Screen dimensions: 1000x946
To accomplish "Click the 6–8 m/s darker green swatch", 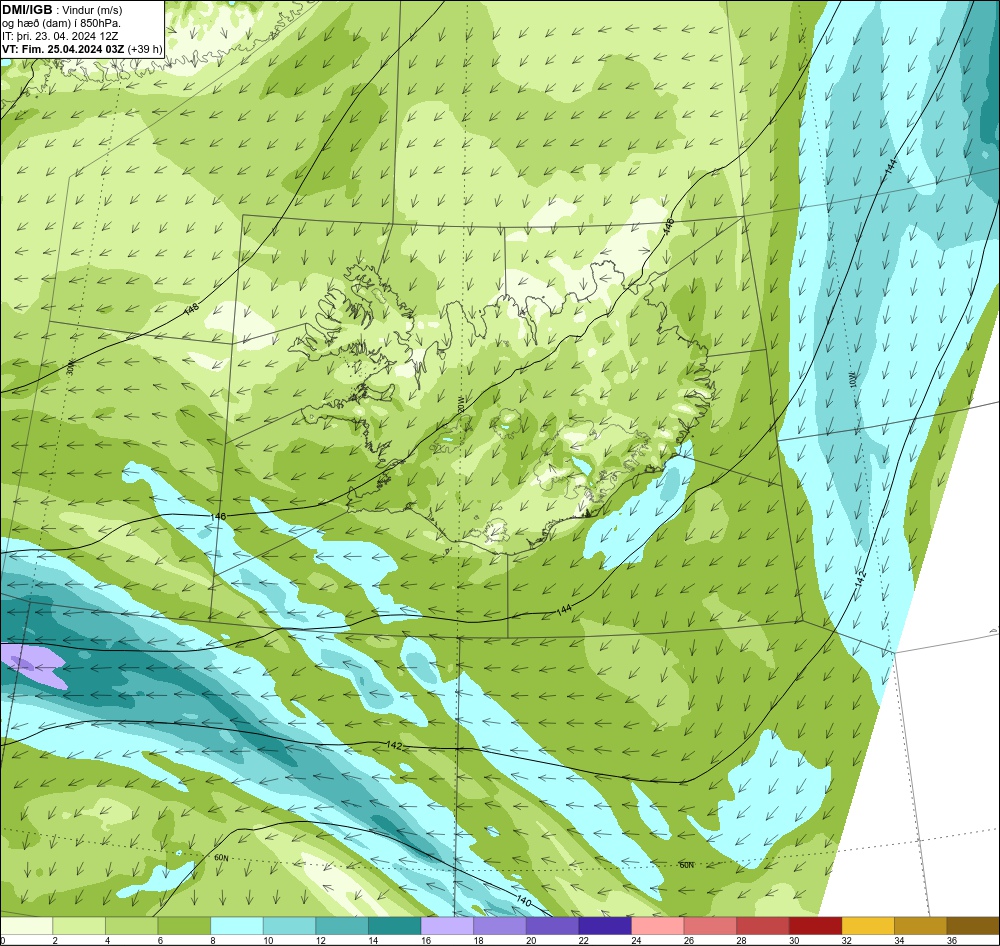I will pyautogui.click(x=184, y=926).
